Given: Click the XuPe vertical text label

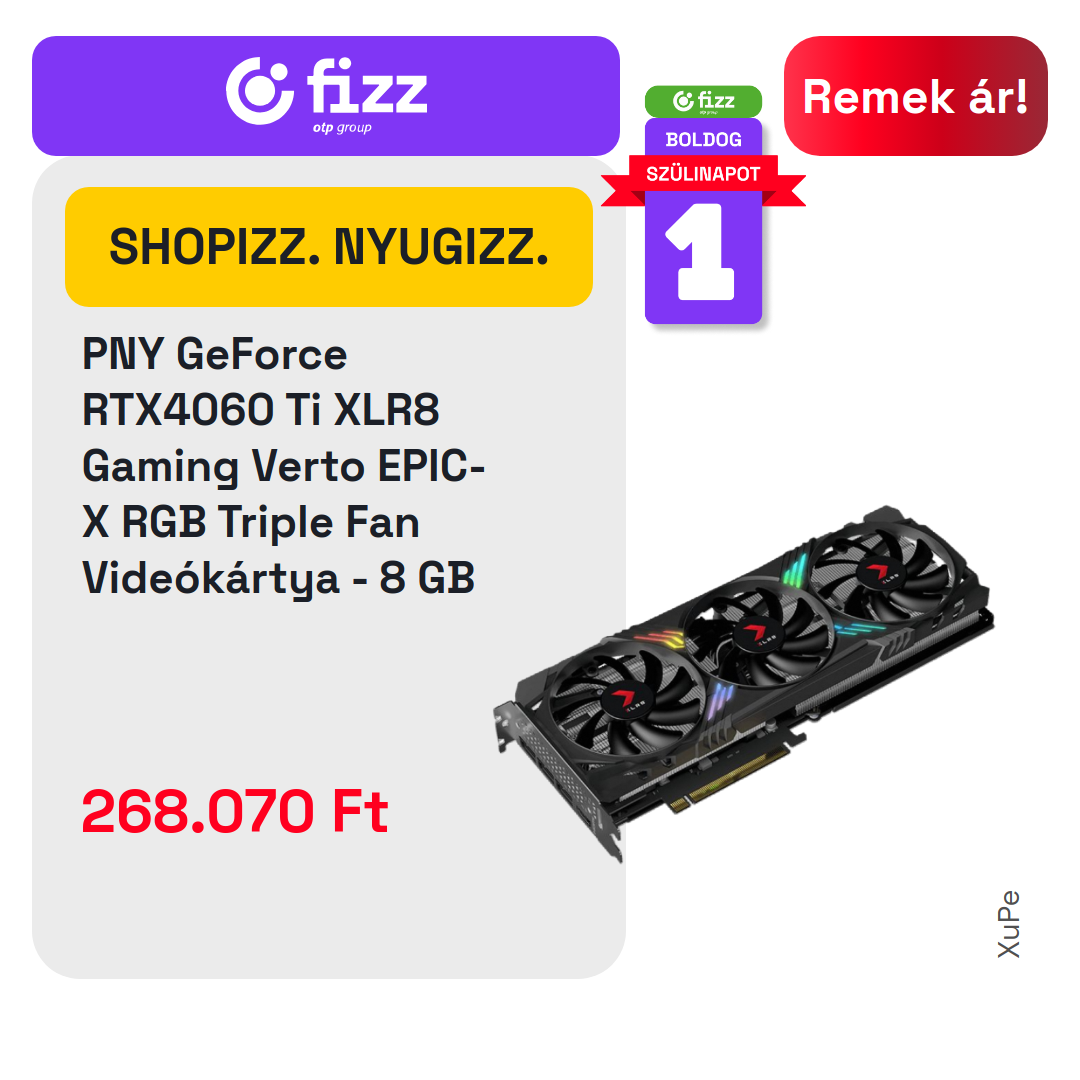Looking at the screenshot, I should point(1008,924).
